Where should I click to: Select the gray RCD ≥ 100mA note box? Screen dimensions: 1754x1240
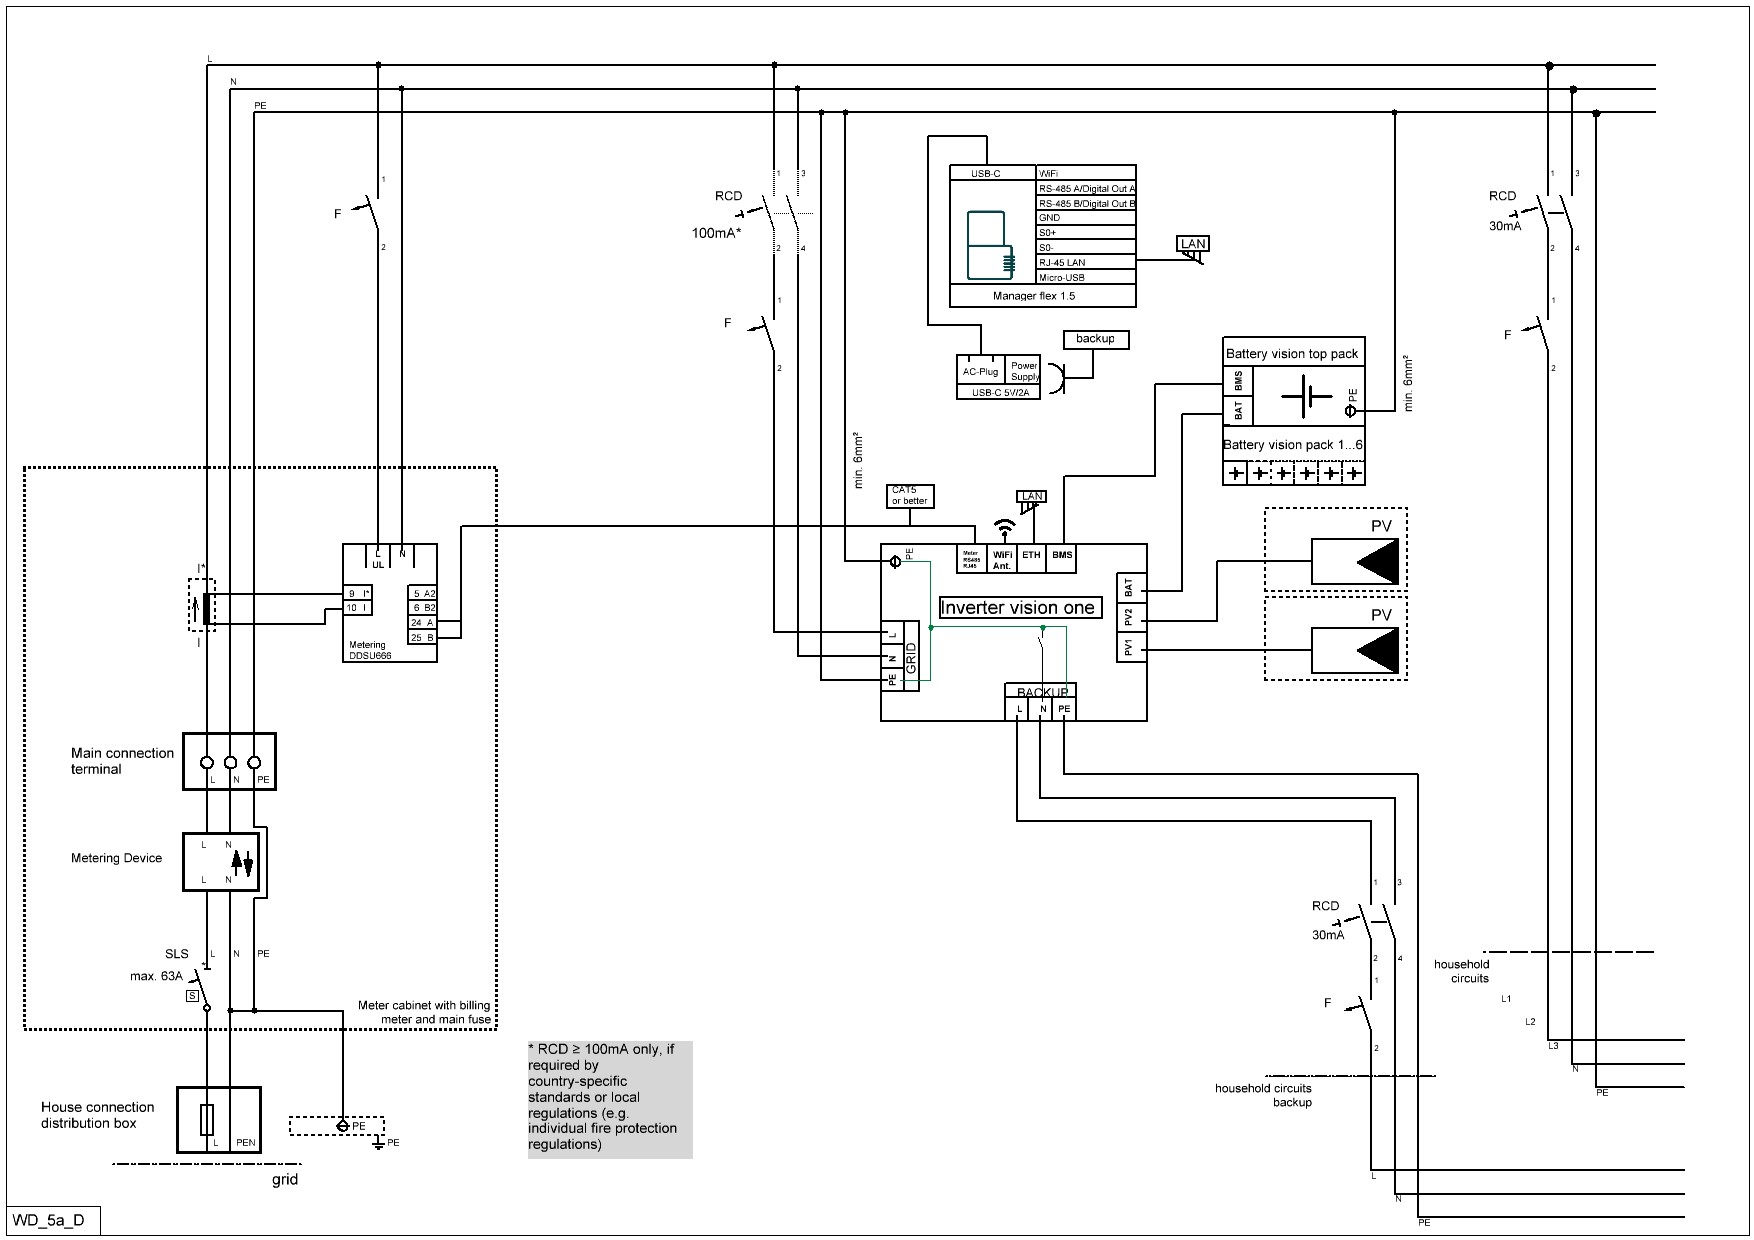[x=609, y=1099]
